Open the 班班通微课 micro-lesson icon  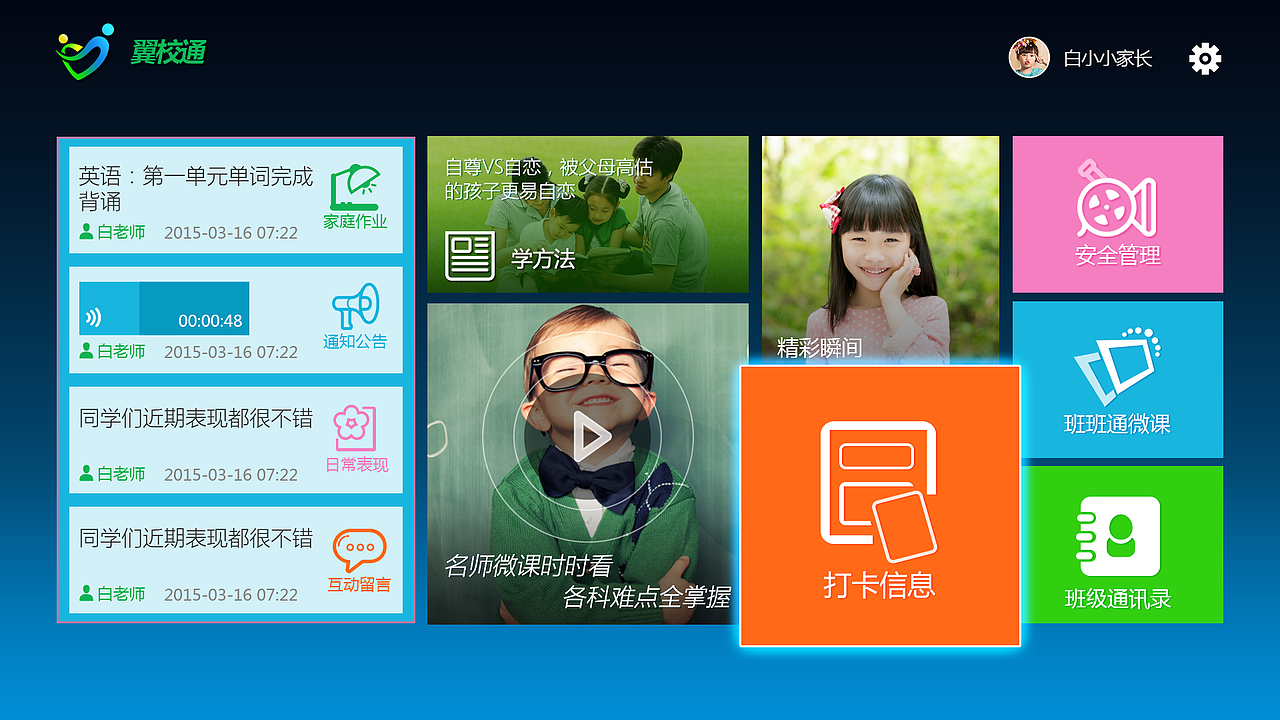pos(1116,370)
